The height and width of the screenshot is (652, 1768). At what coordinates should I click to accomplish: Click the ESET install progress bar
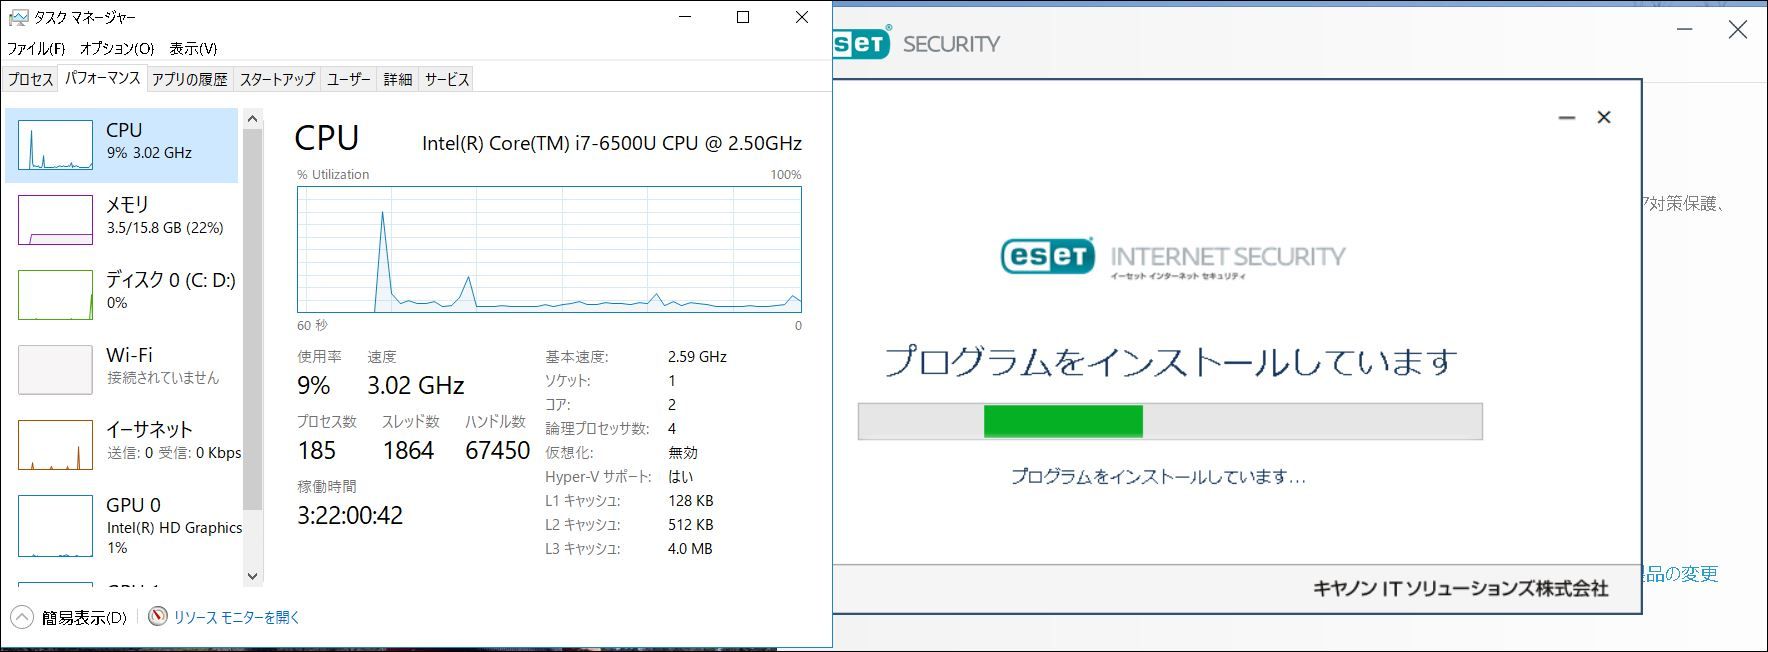[1170, 422]
